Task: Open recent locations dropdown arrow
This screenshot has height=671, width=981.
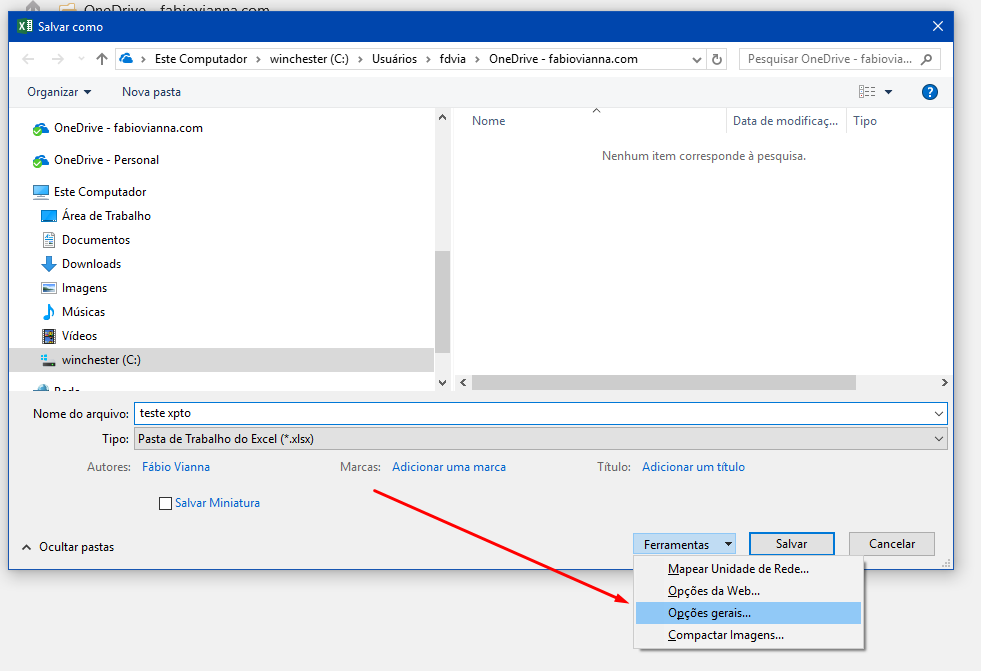Action: pyautogui.click(x=81, y=59)
